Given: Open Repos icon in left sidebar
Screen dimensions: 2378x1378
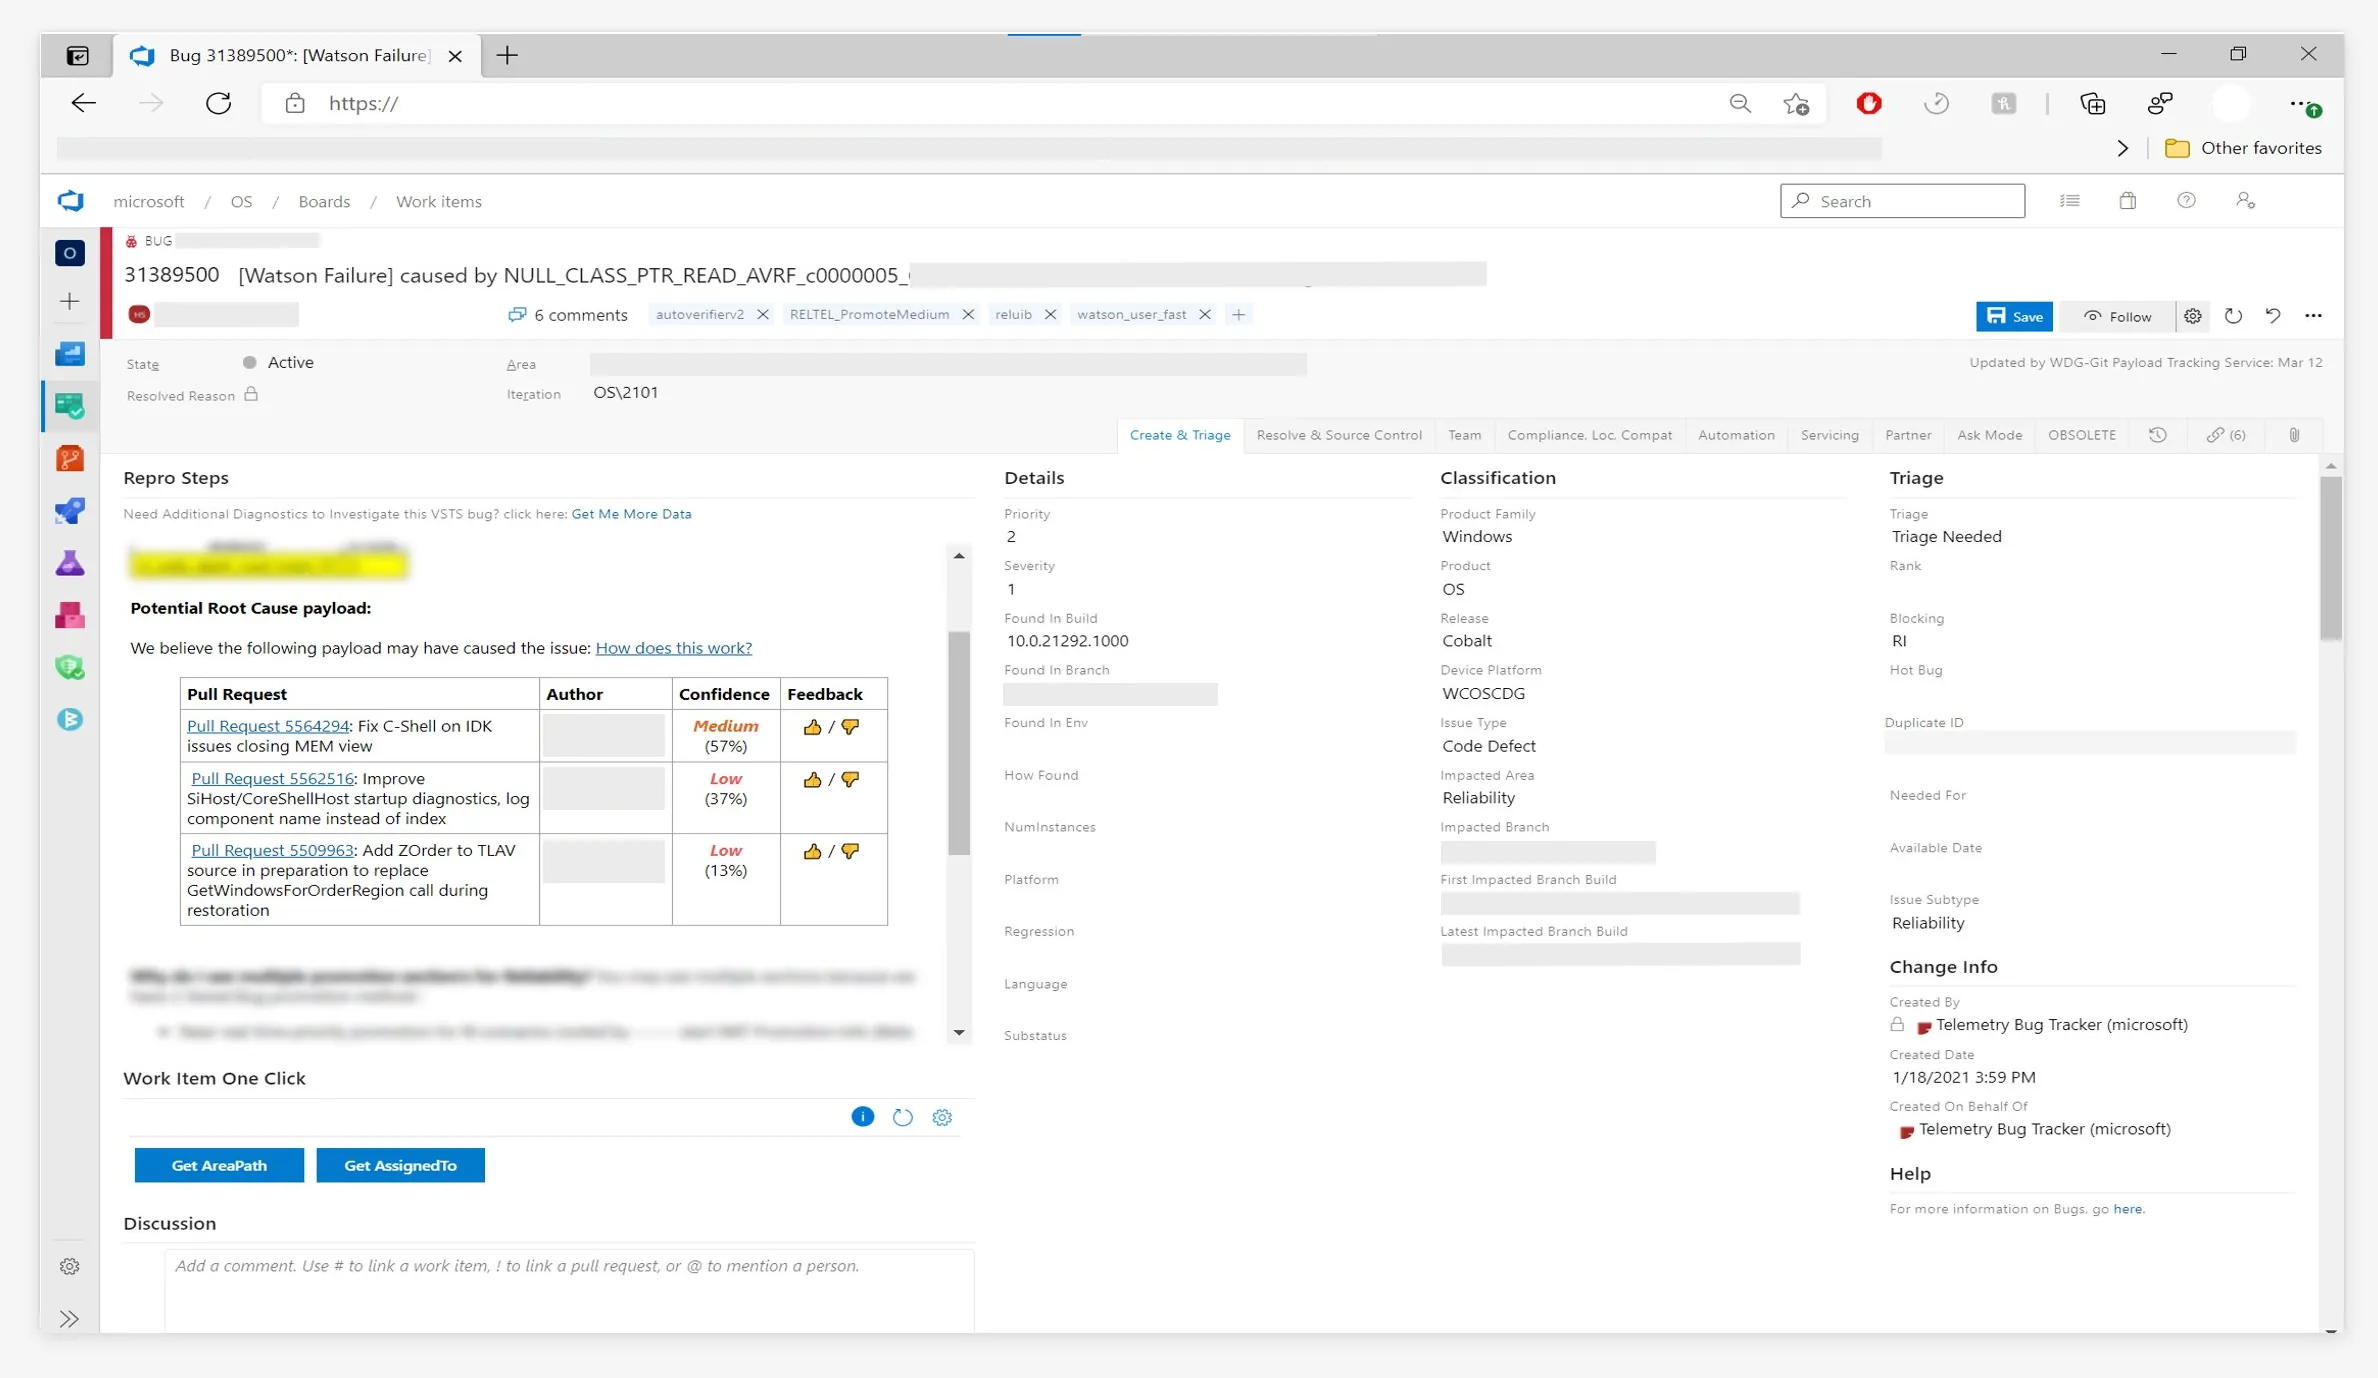Looking at the screenshot, I should tap(70, 459).
